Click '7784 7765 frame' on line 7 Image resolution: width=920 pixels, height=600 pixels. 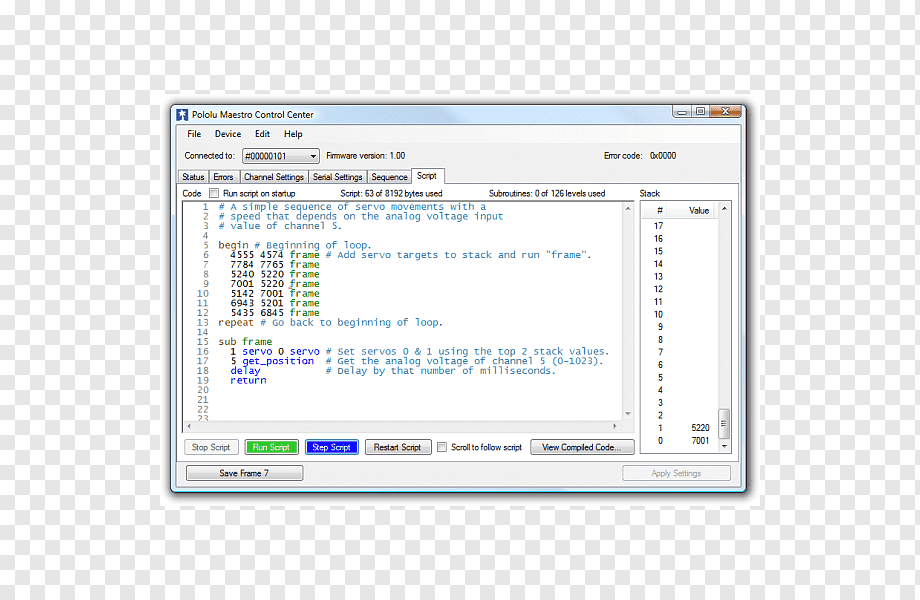tap(275, 265)
